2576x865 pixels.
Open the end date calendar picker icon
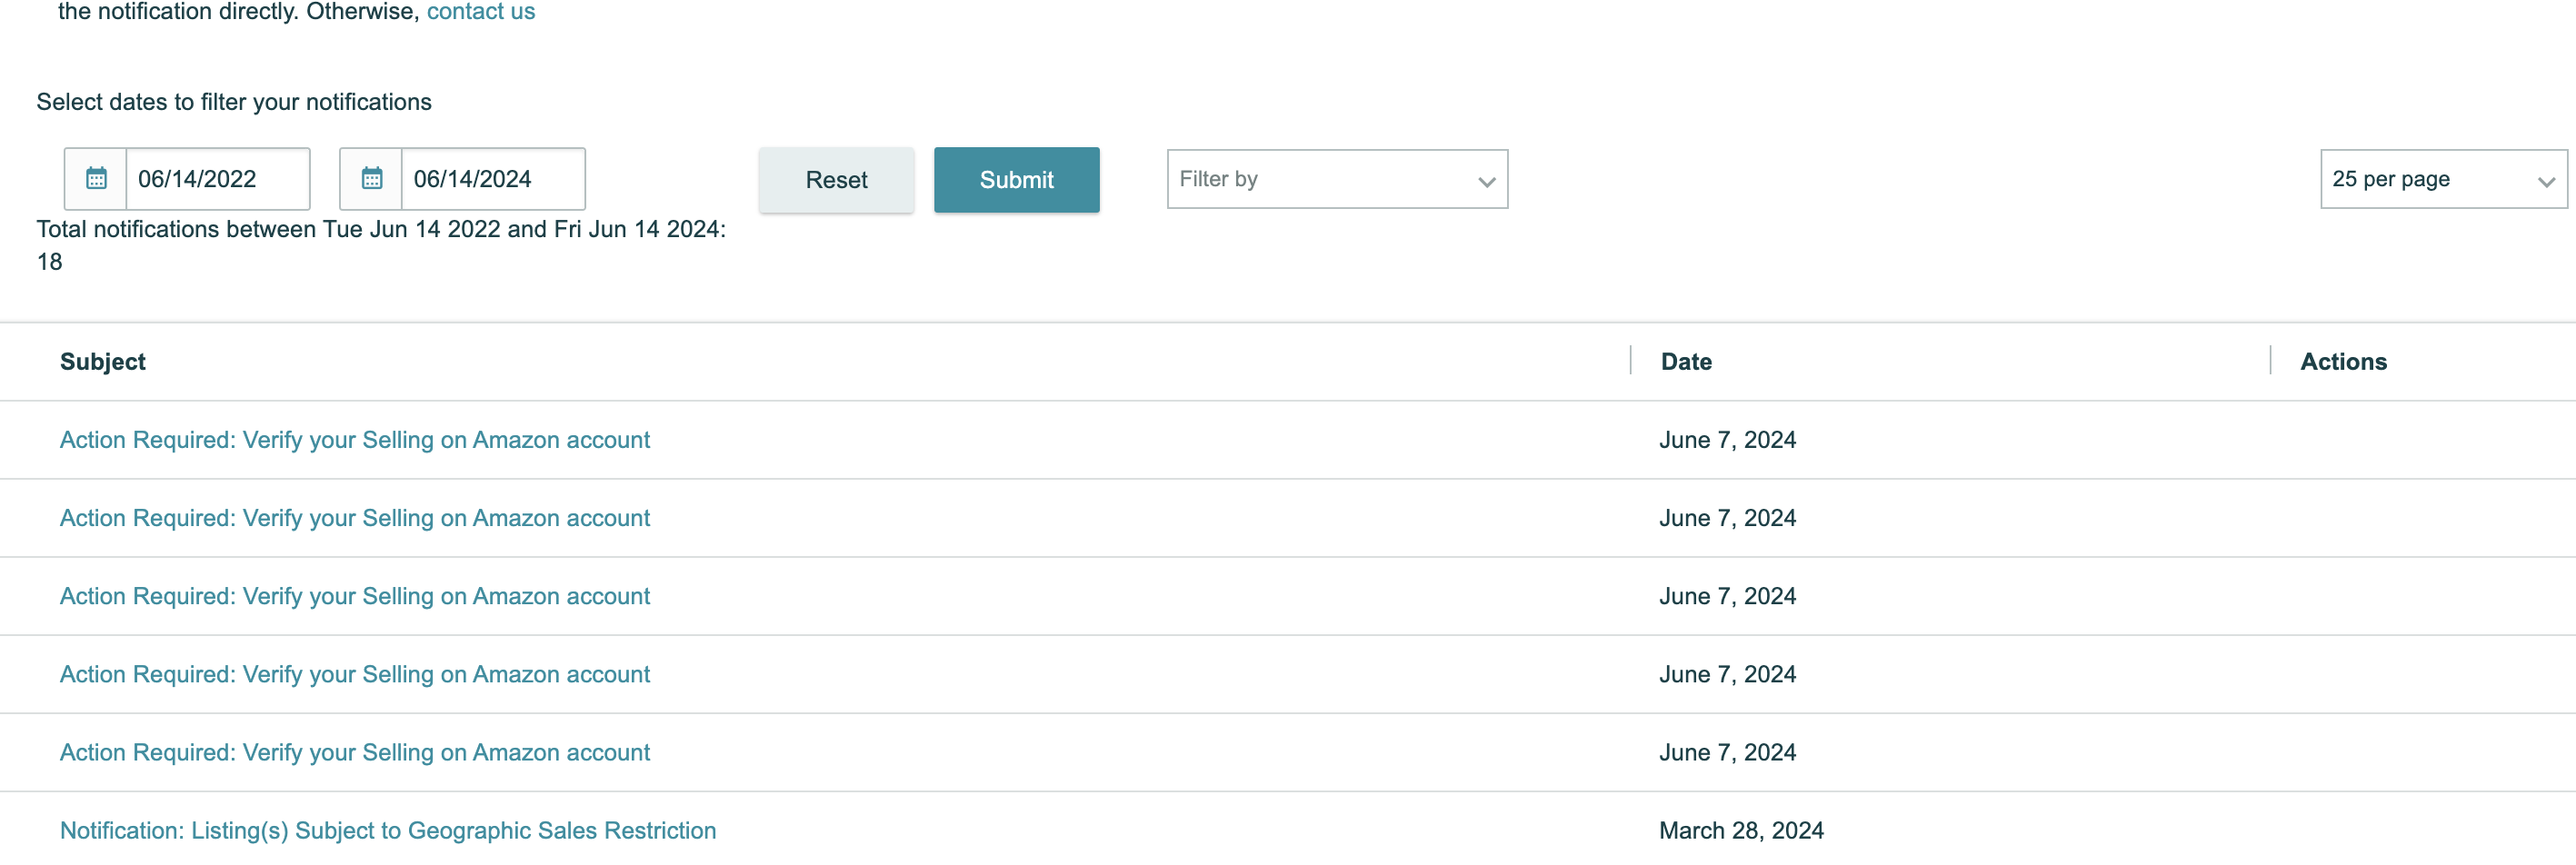tap(372, 179)
